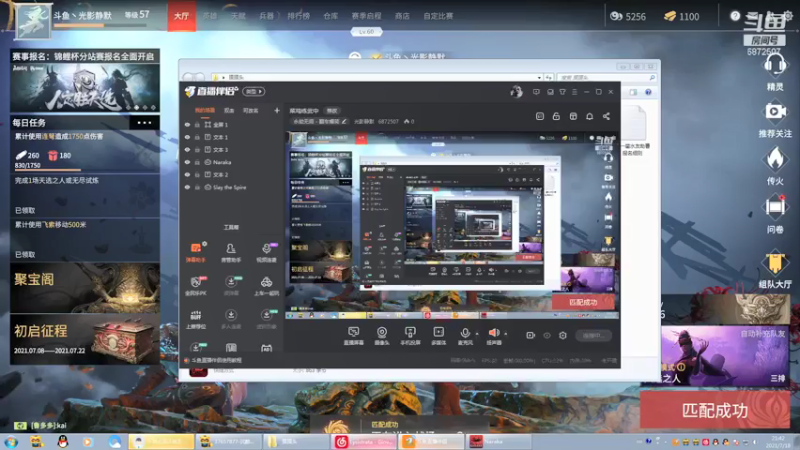Click the 修改 button beside stream status
The width and height of the screenshot is (800, 450).
click(x=332, y=111)
